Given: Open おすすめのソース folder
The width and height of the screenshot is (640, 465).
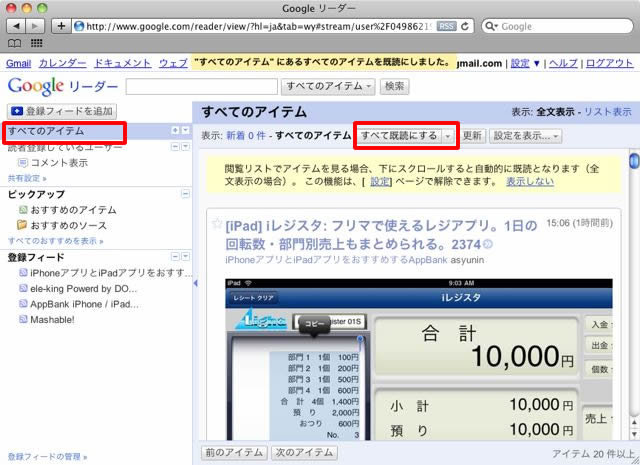Looking at the screenshot, I should [69, 225].
